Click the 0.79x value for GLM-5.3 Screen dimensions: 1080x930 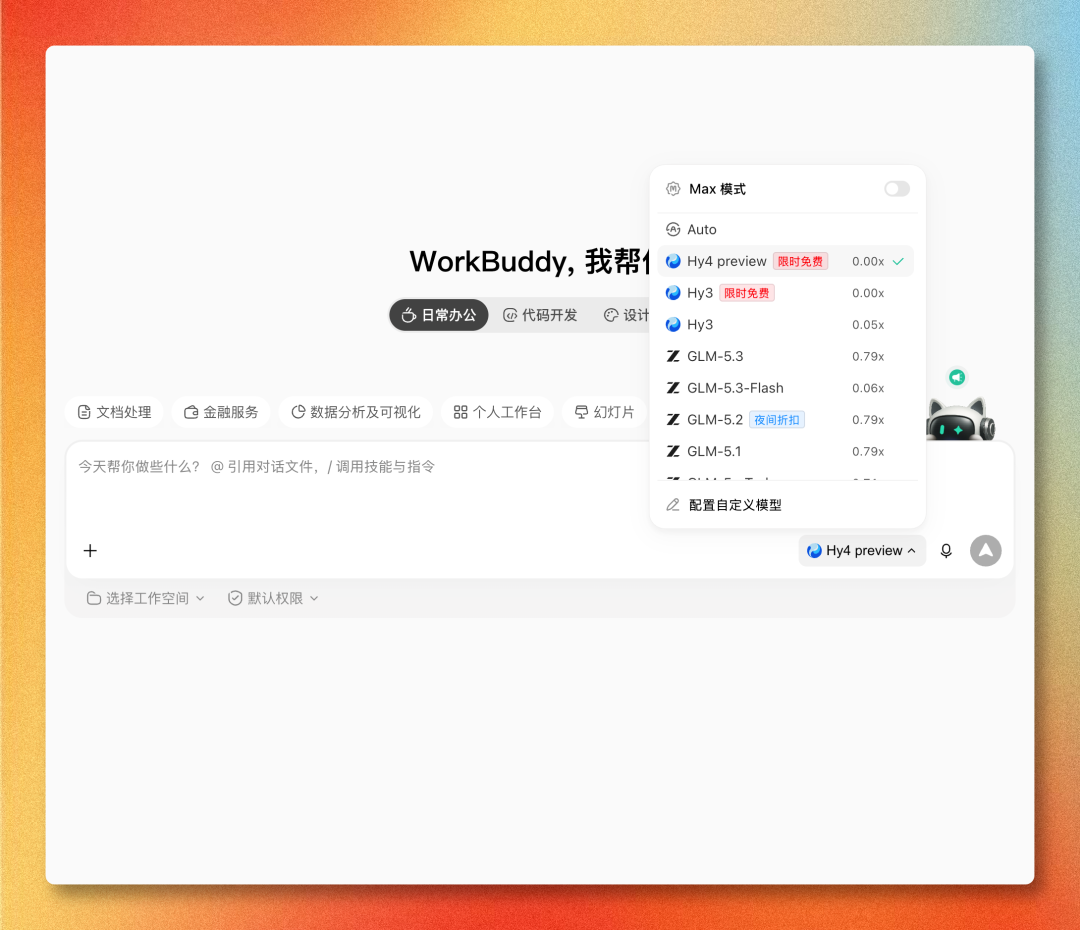[868, 356]
